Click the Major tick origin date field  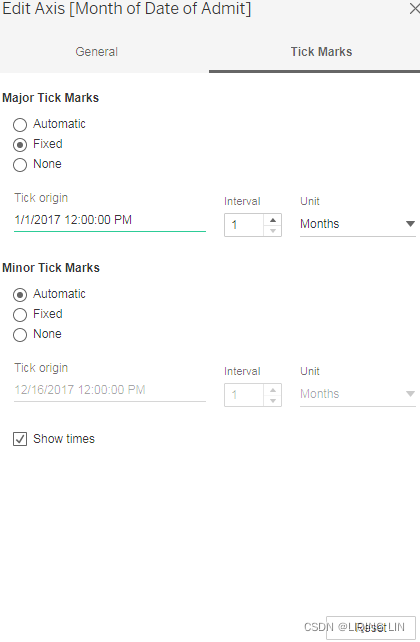click(110, 220)
